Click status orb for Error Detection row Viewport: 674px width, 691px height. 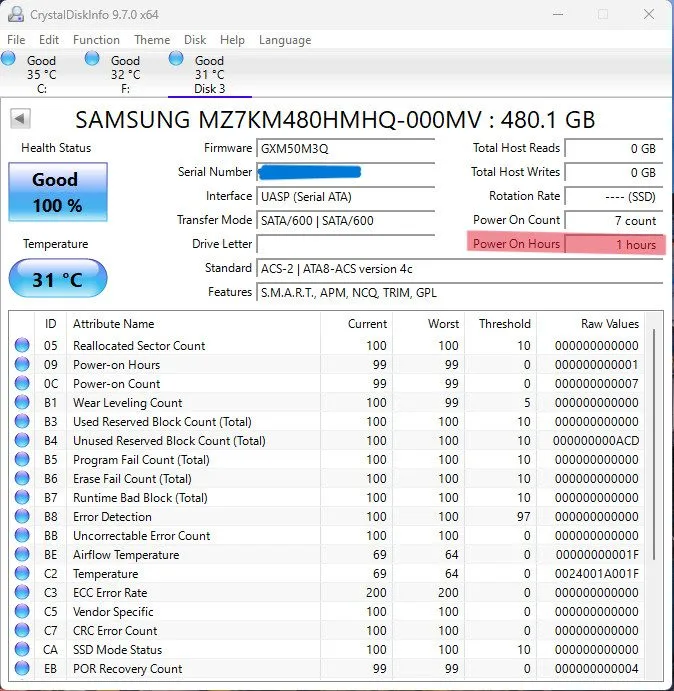(x=22, y=516)
